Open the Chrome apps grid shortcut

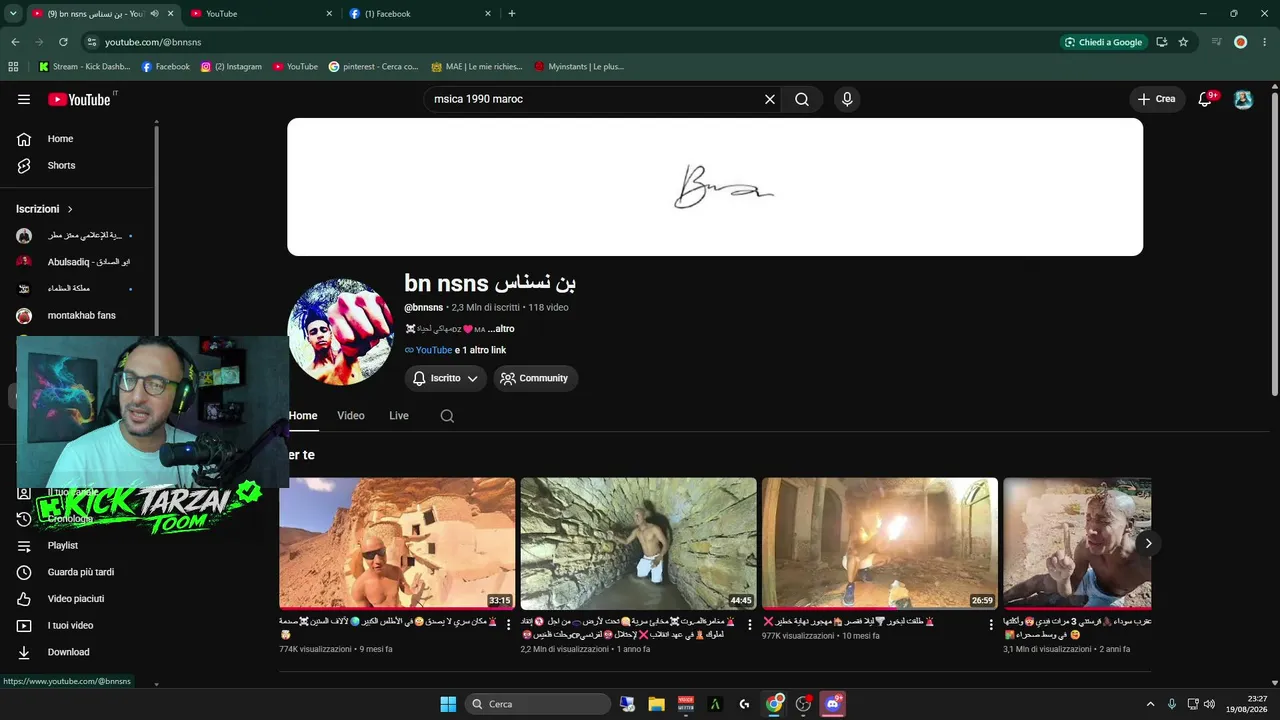tap(13, 67)
